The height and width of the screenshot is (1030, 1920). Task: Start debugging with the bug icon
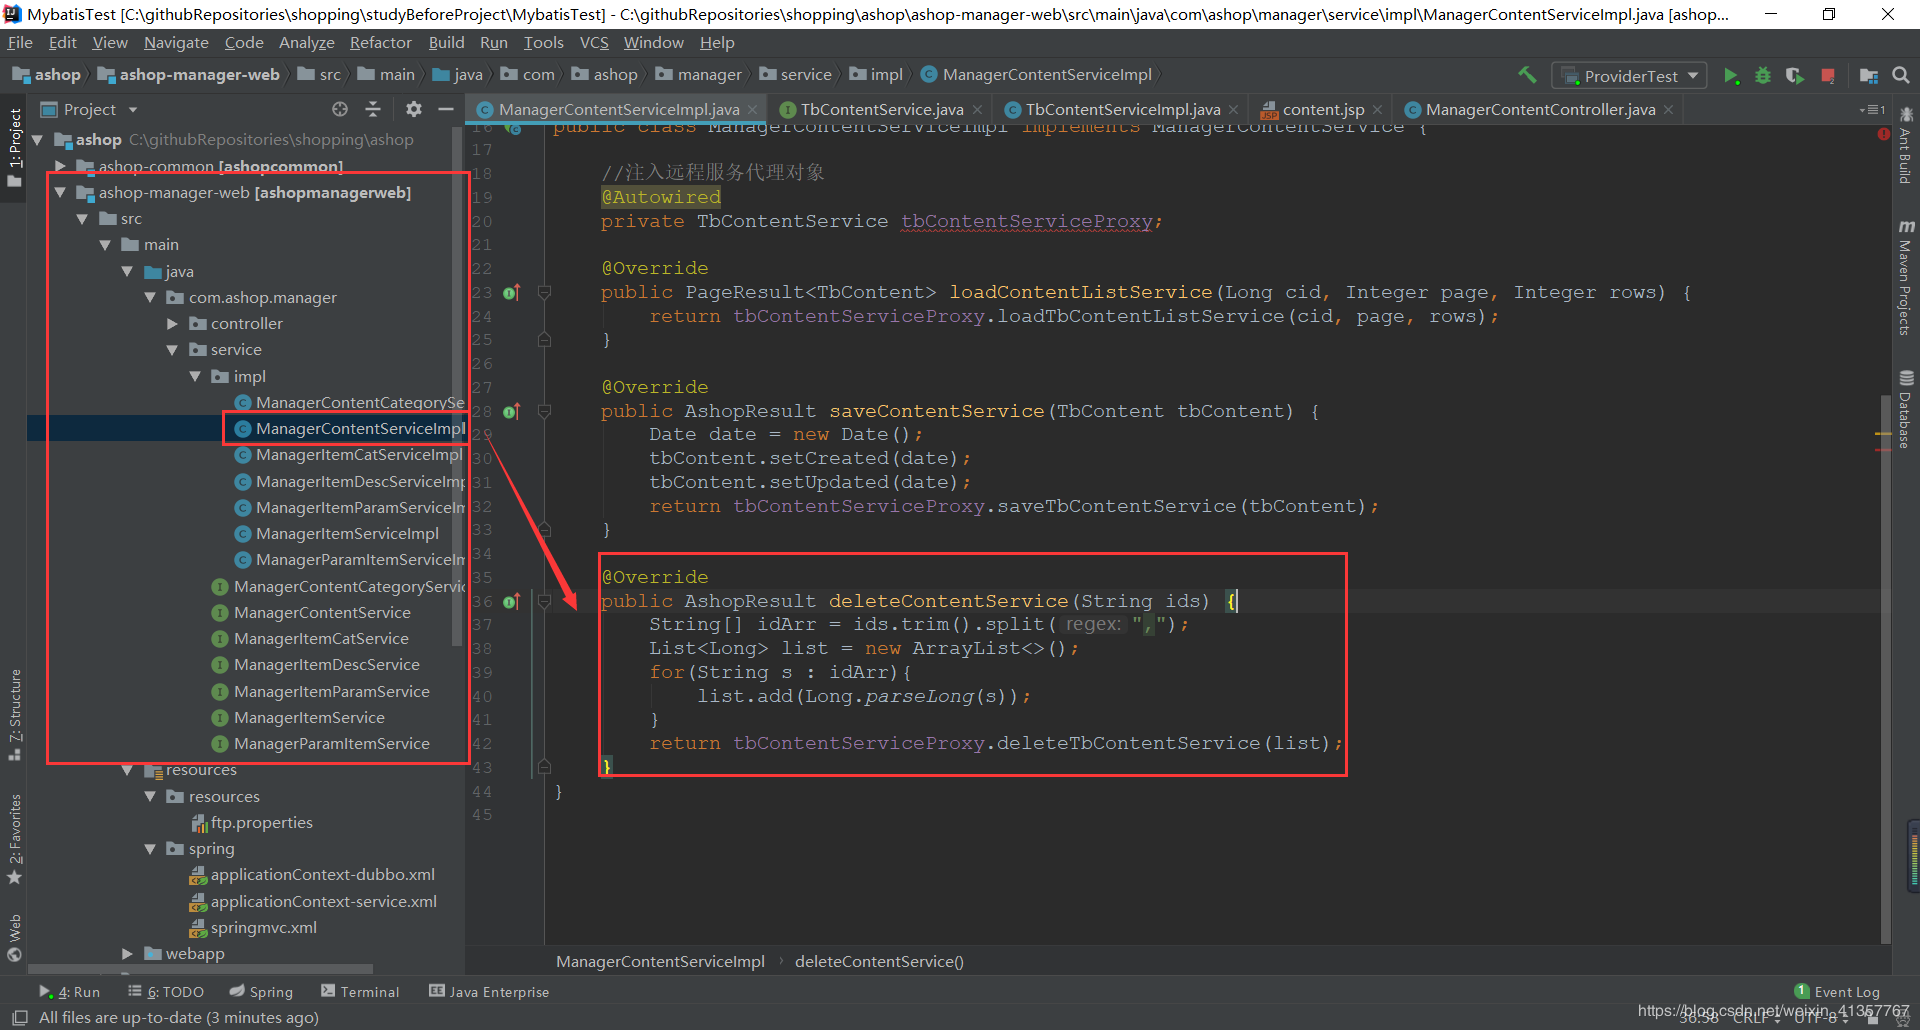(x=1763, y=76)
